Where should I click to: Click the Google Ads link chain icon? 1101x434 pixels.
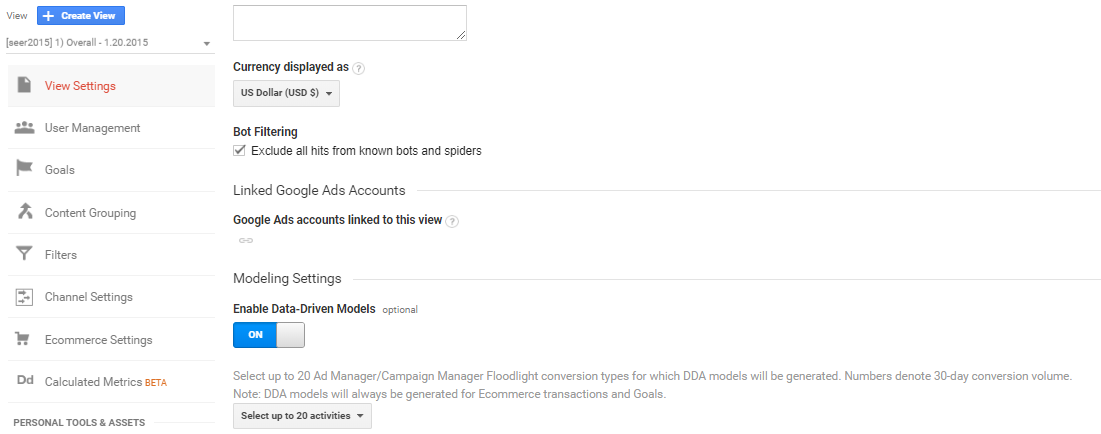[246, 241]
